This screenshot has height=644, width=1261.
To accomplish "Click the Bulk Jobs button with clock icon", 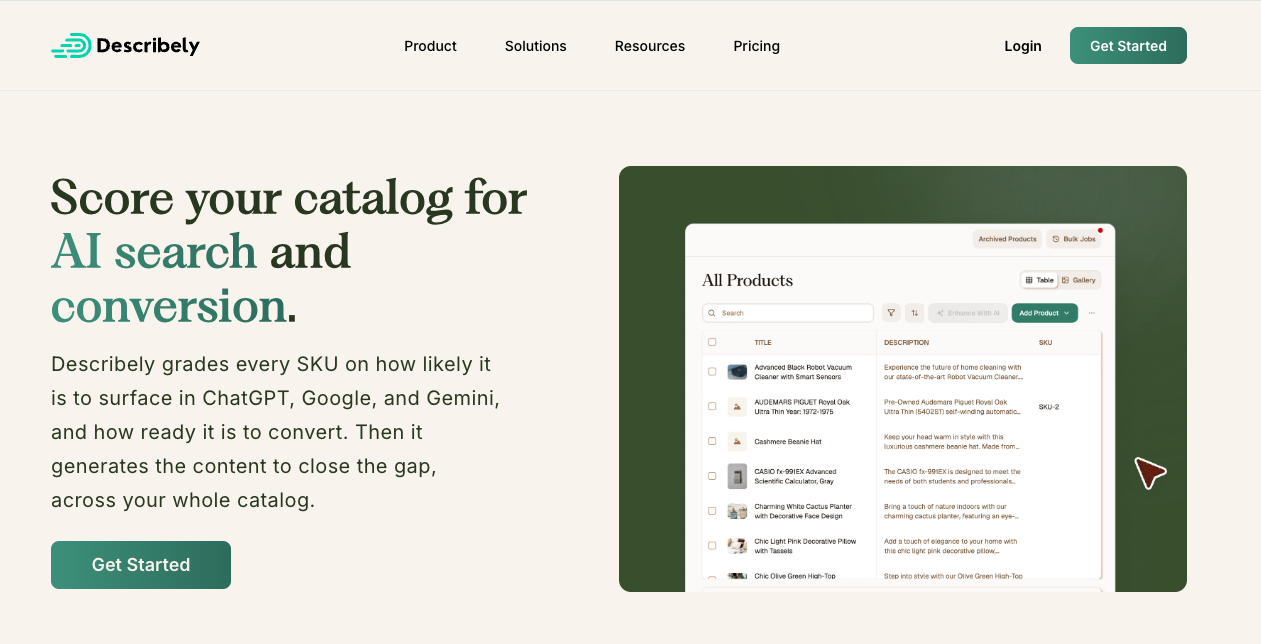I will (x=1074, y=239).
